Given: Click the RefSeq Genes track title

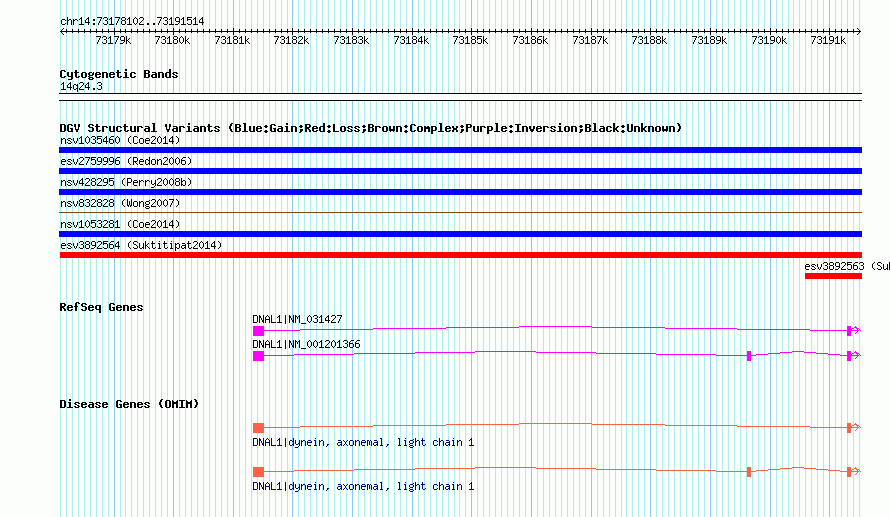Looking at the screenshot, I should pyautogui.click(x=101, y=308).
